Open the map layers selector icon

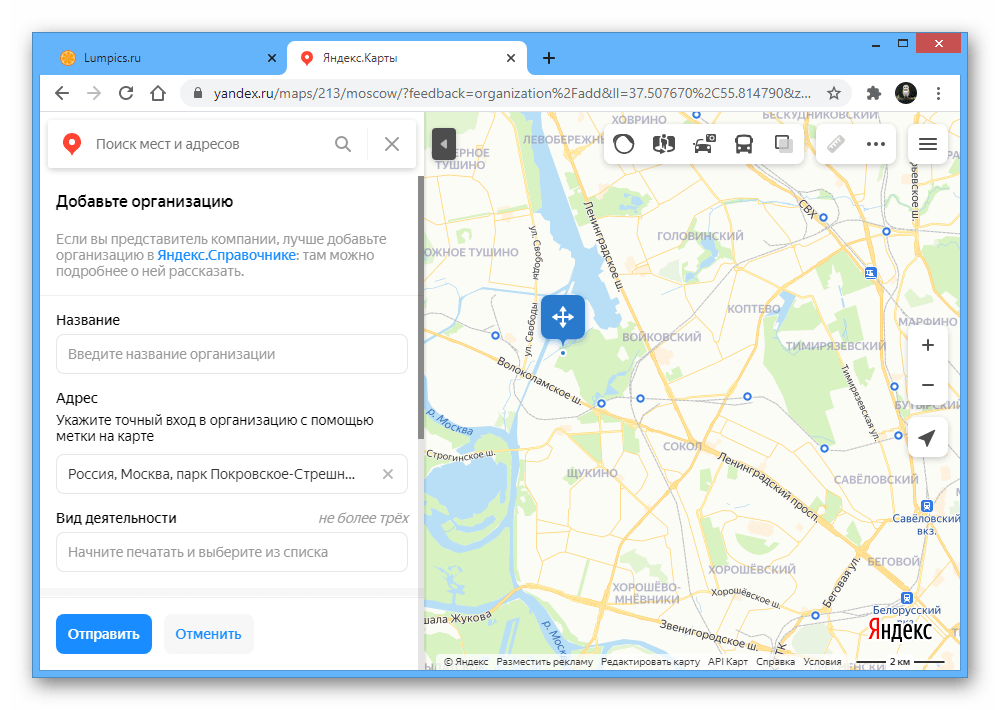[783, 144]
